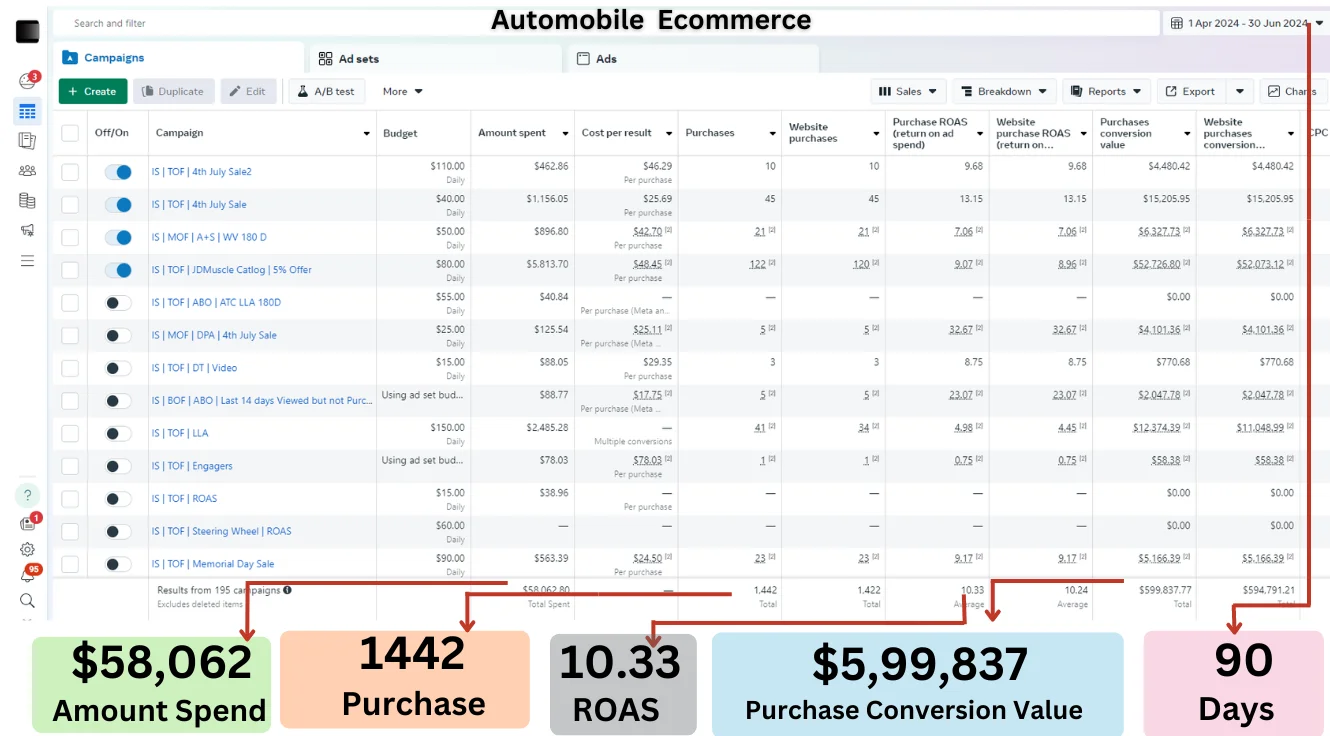The width and height of the screenshot is (1330, 736).
Task: Open the Help question mark icon
Action: (27, 495)
